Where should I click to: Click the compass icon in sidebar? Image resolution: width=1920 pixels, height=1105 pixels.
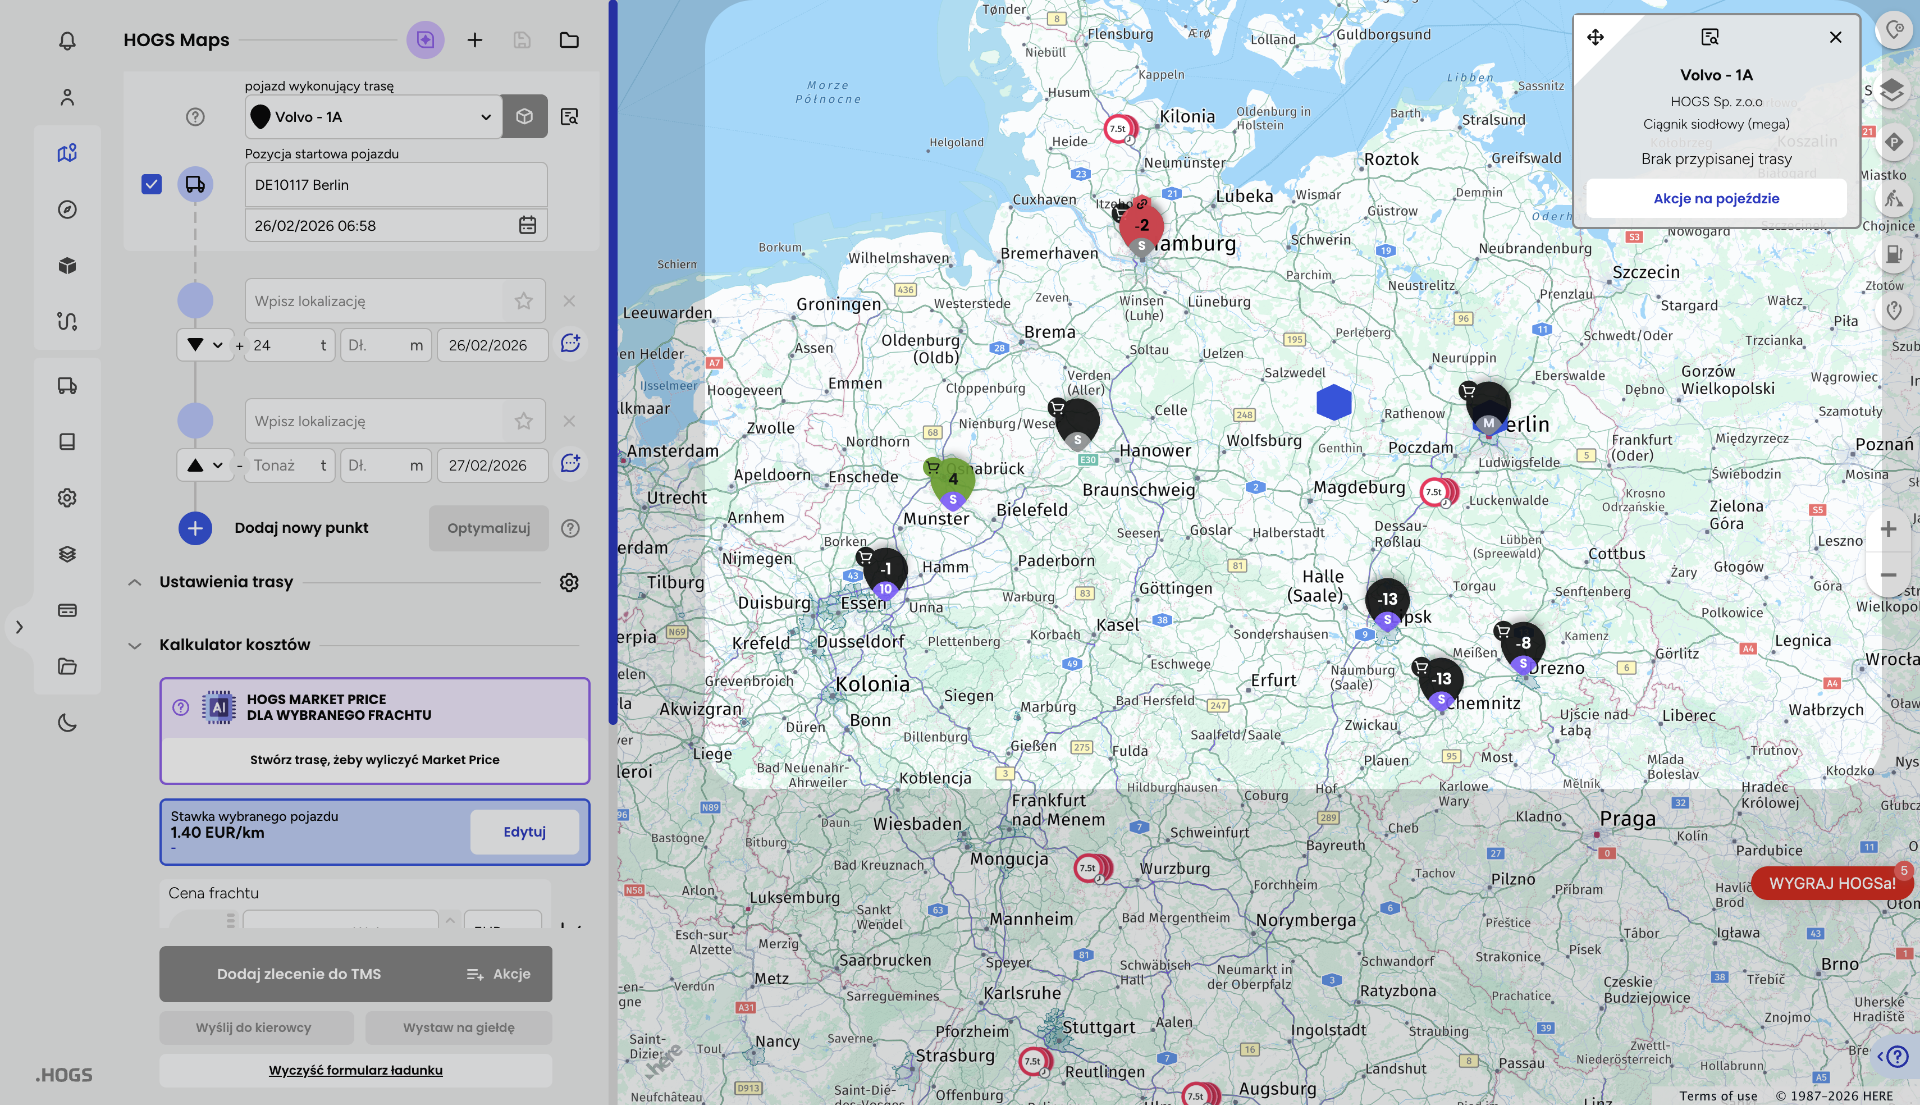click(67, 209)
